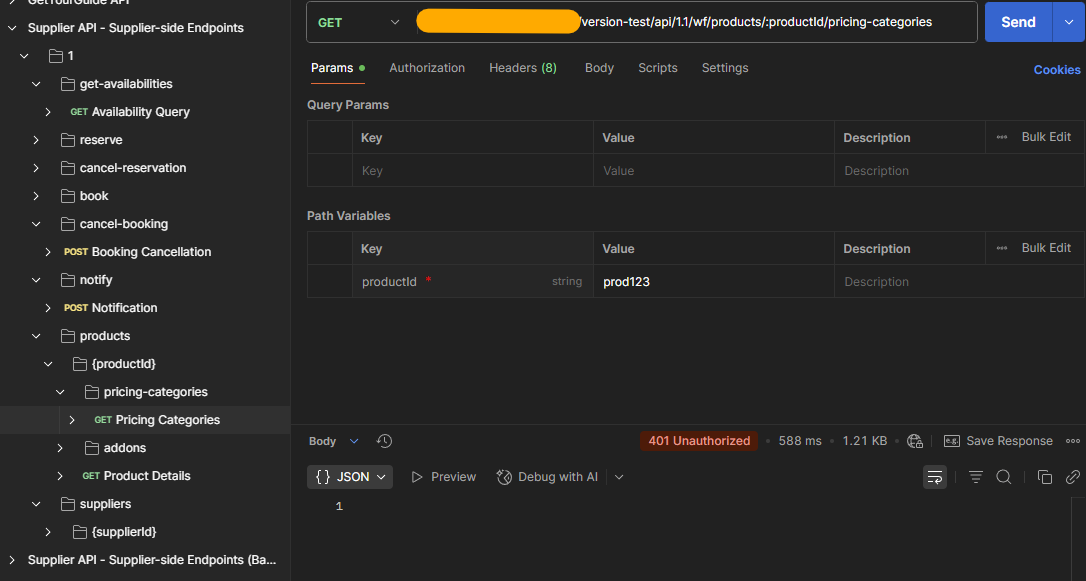Edit the productId value prod123

tap(713, 282)
